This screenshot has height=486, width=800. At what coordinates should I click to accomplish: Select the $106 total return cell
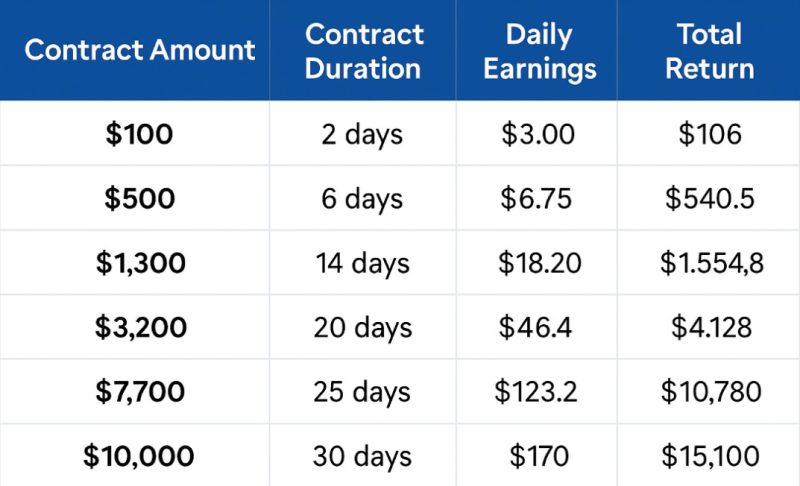709,134
